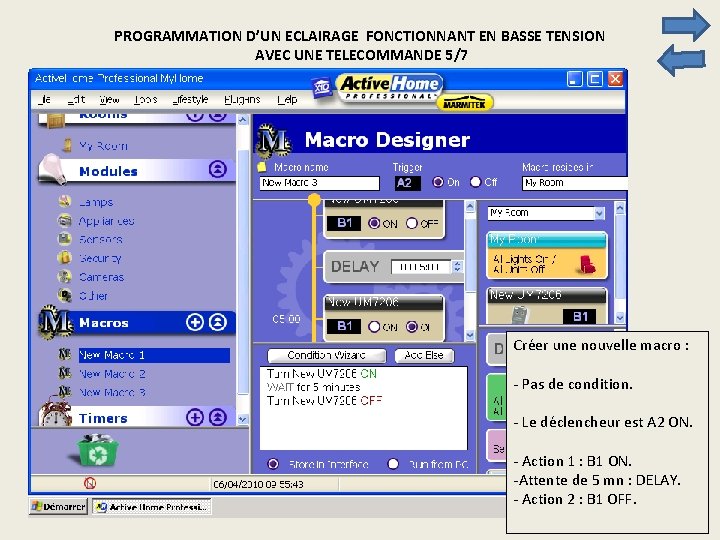The width and height of the screenshot is (720, 540).
Task: Select My Room under Rooms
Action: (103, 146)
